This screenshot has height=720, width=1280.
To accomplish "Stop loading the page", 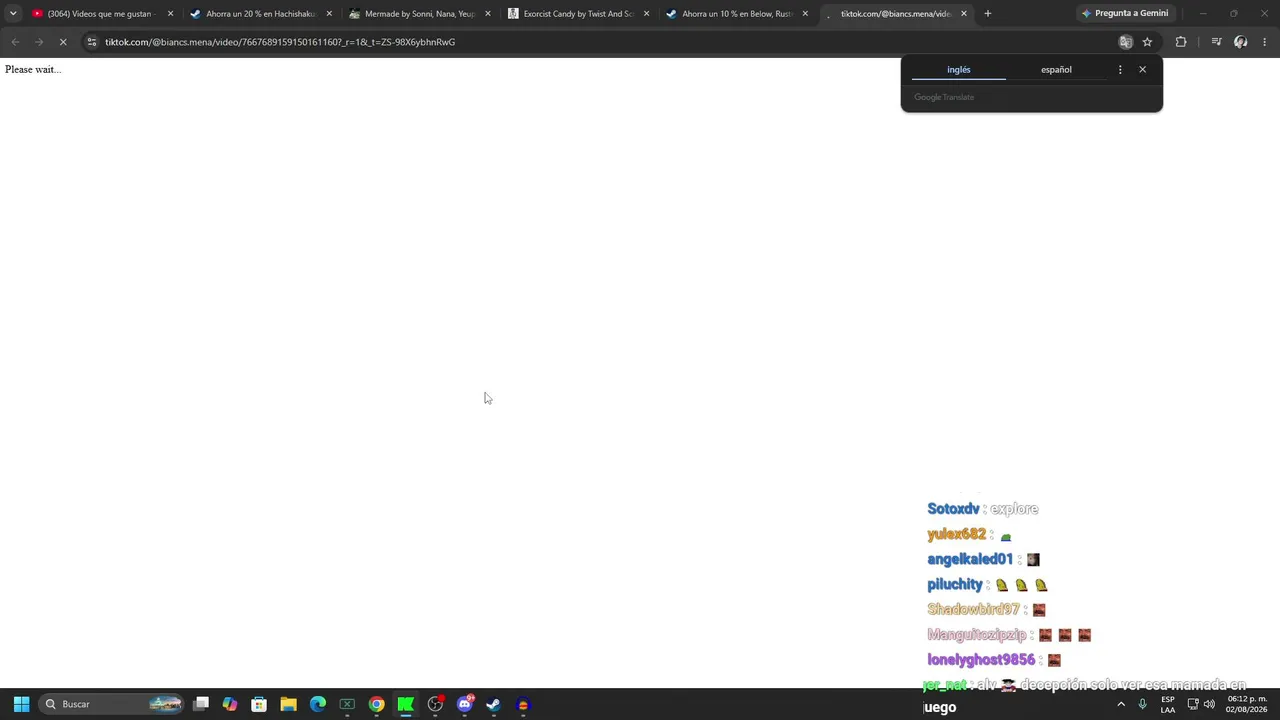I will (x=62, y=42).
